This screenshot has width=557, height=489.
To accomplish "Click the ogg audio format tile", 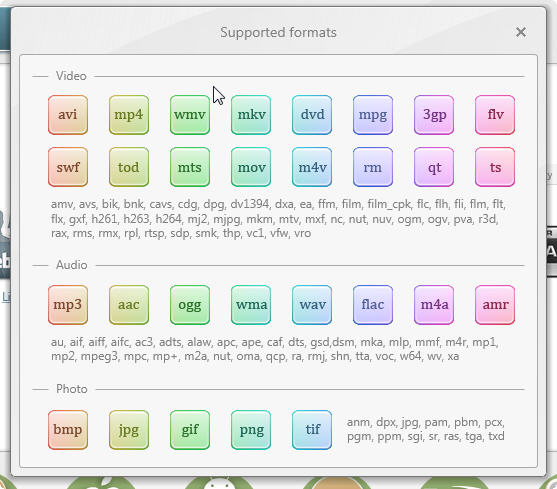I will 190,305.
